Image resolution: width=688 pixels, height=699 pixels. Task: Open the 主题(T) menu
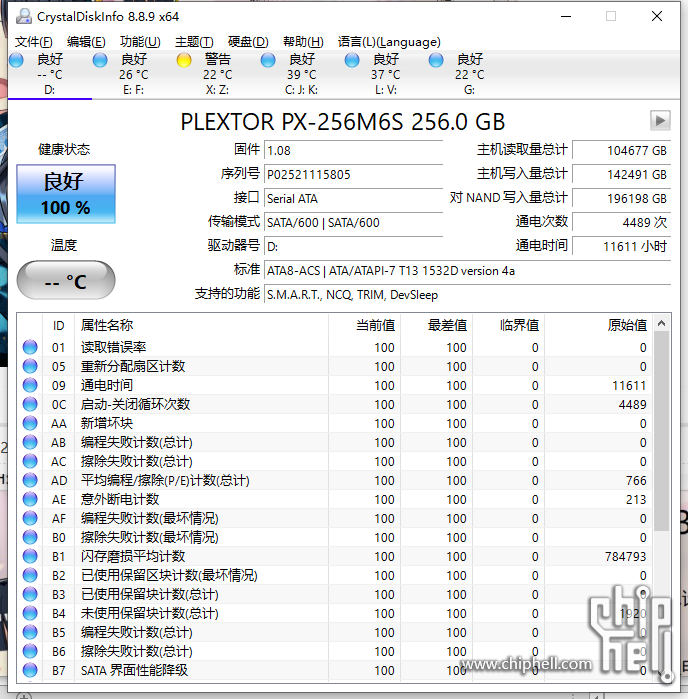tap(194, 42)
